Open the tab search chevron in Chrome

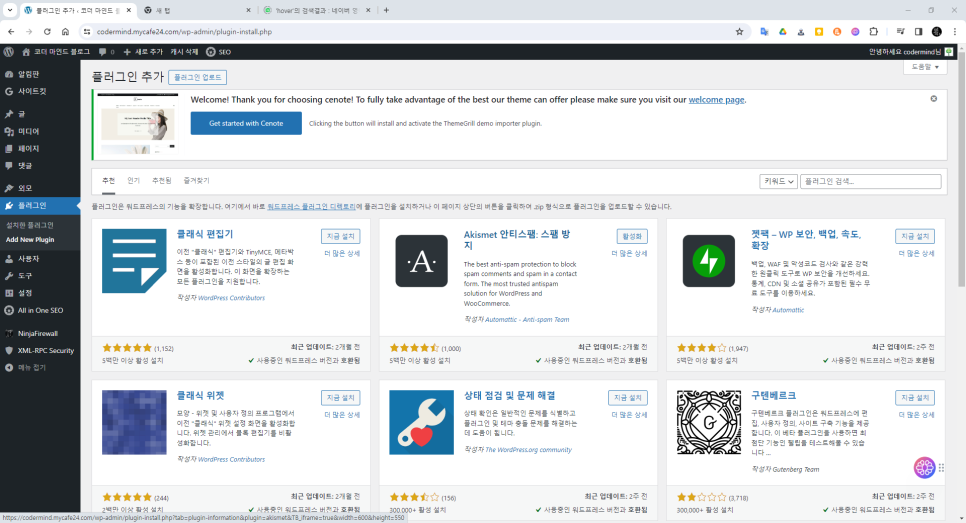tap(10, 10)
